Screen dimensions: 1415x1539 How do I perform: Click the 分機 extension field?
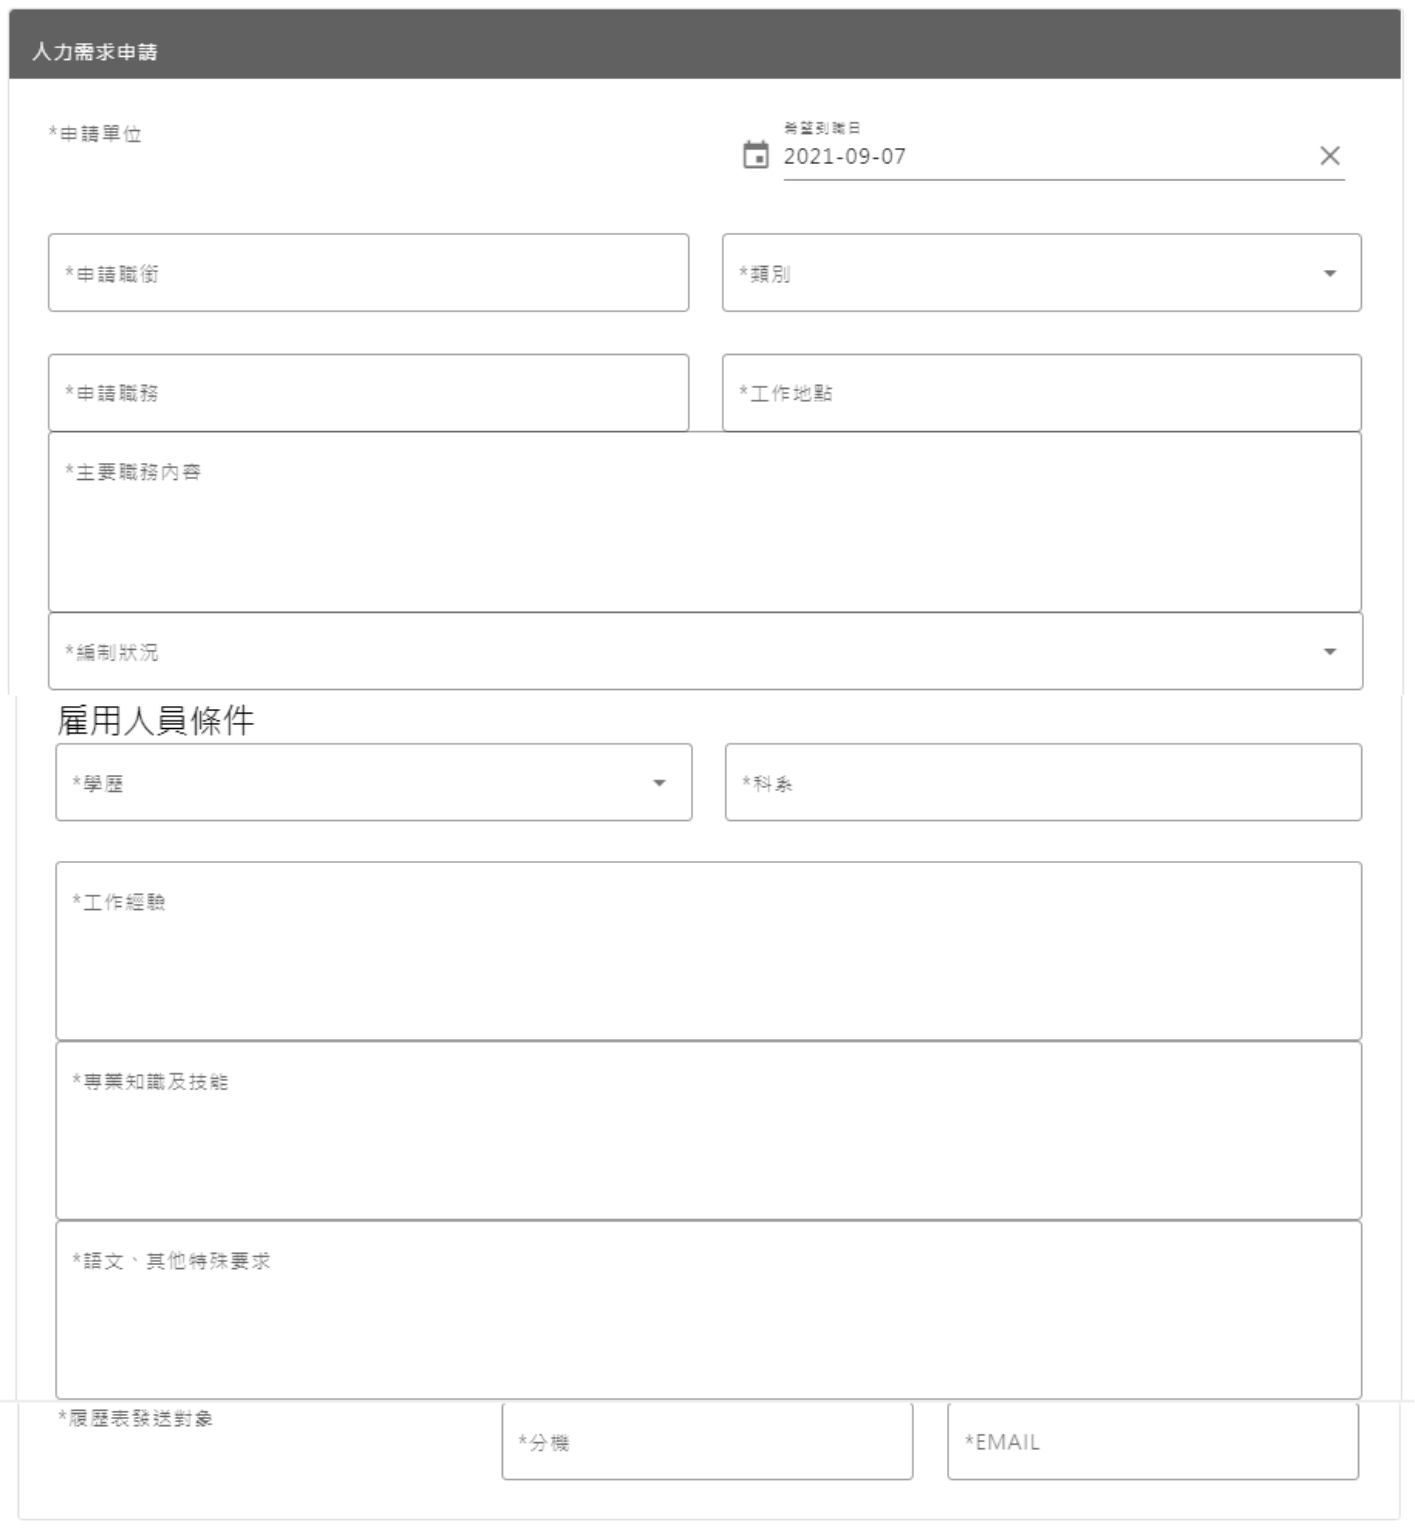pos(705,1445)
